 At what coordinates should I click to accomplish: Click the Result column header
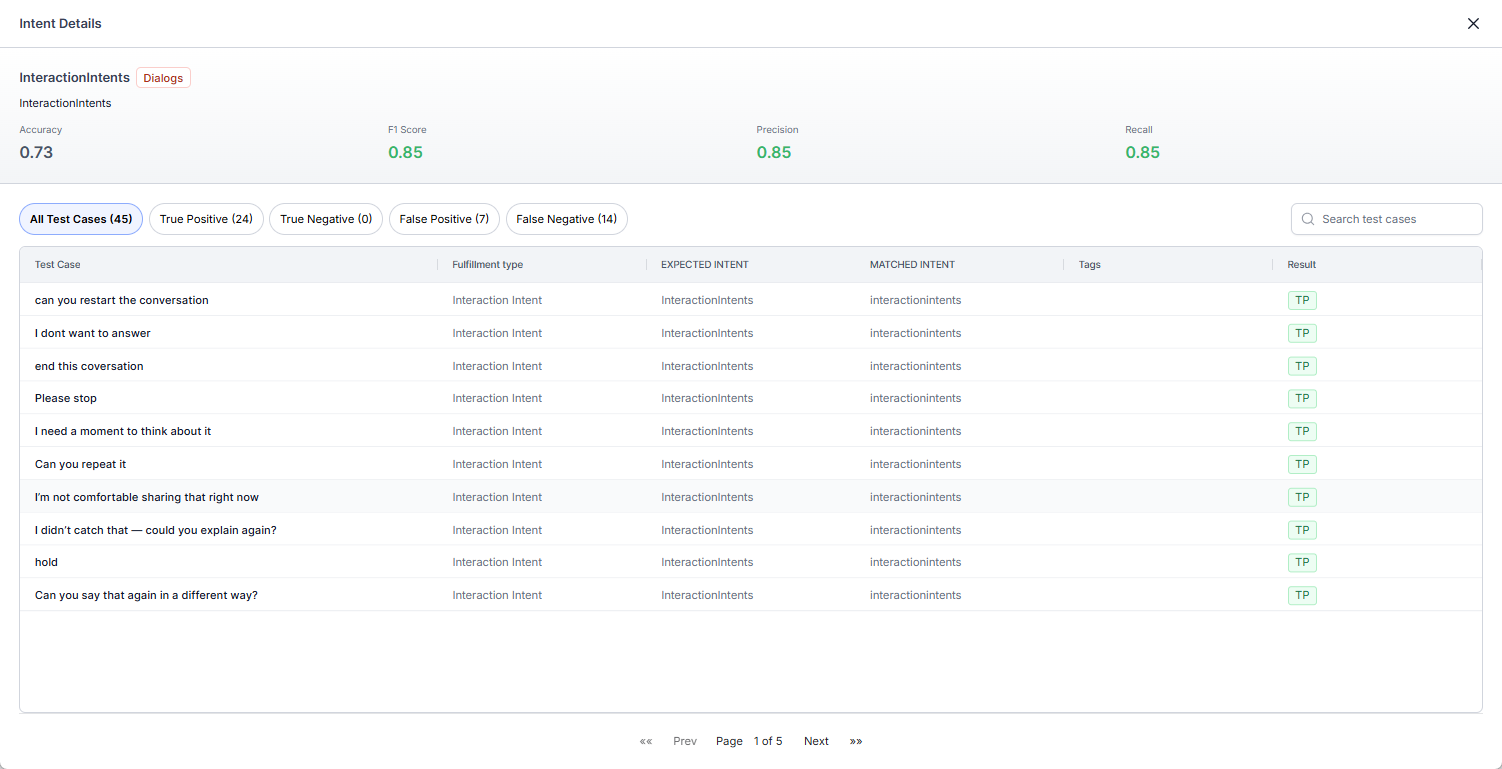pos(1301,265)
